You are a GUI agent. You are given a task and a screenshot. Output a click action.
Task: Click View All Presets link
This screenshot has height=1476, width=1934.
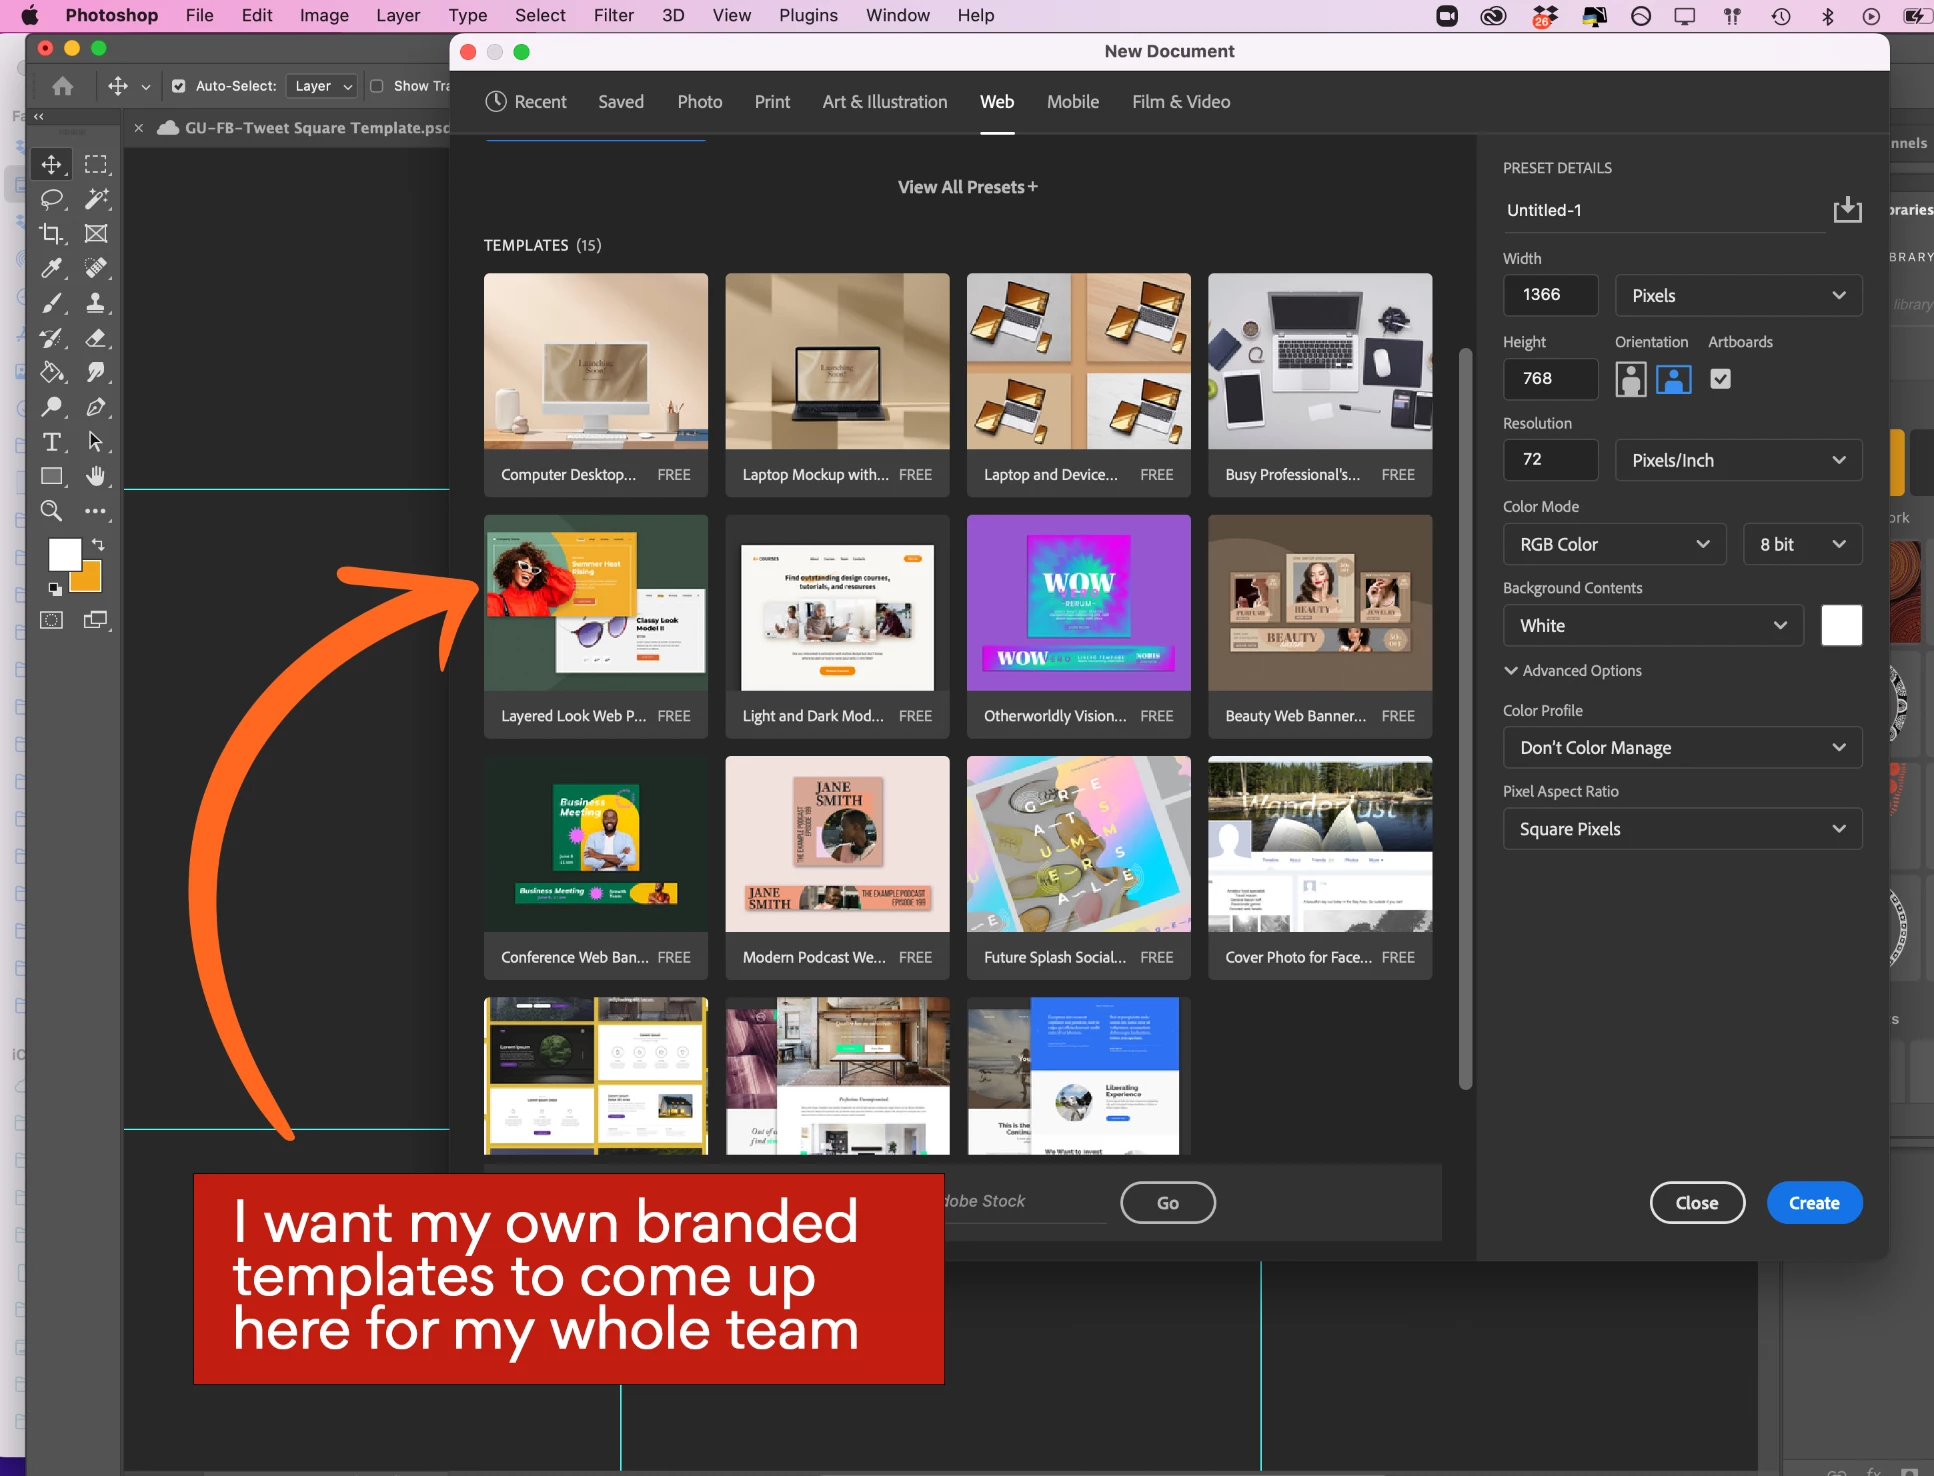(x=967, y=187)
